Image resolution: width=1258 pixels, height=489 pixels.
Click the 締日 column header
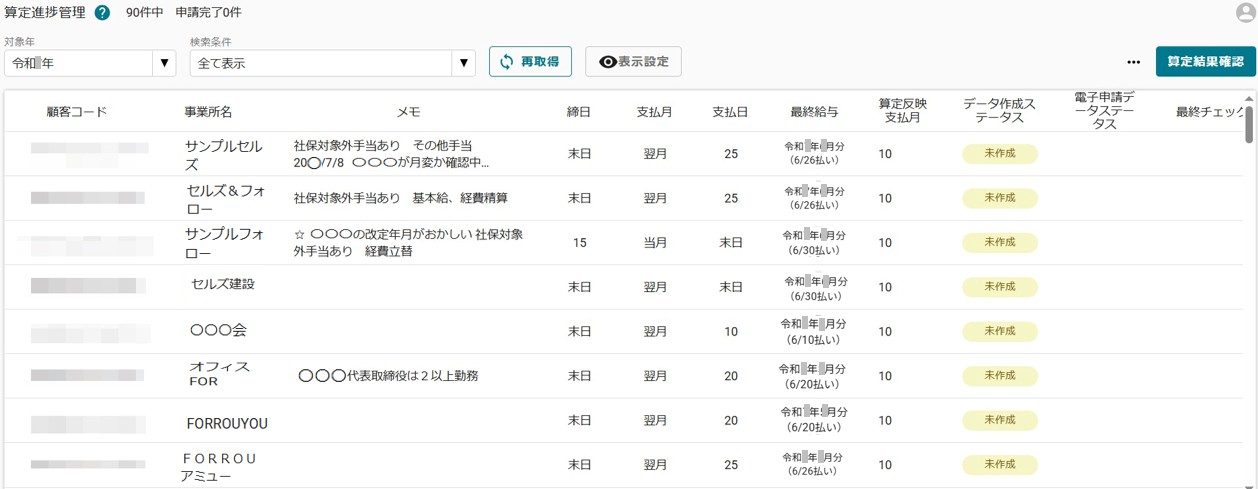click(x=579, y=112)
